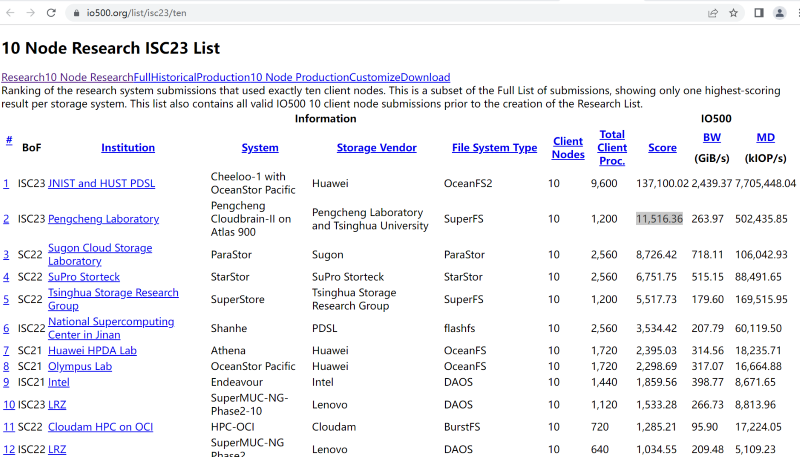Click the browser forward arrow
800x457 pixels.
point(31,13)
